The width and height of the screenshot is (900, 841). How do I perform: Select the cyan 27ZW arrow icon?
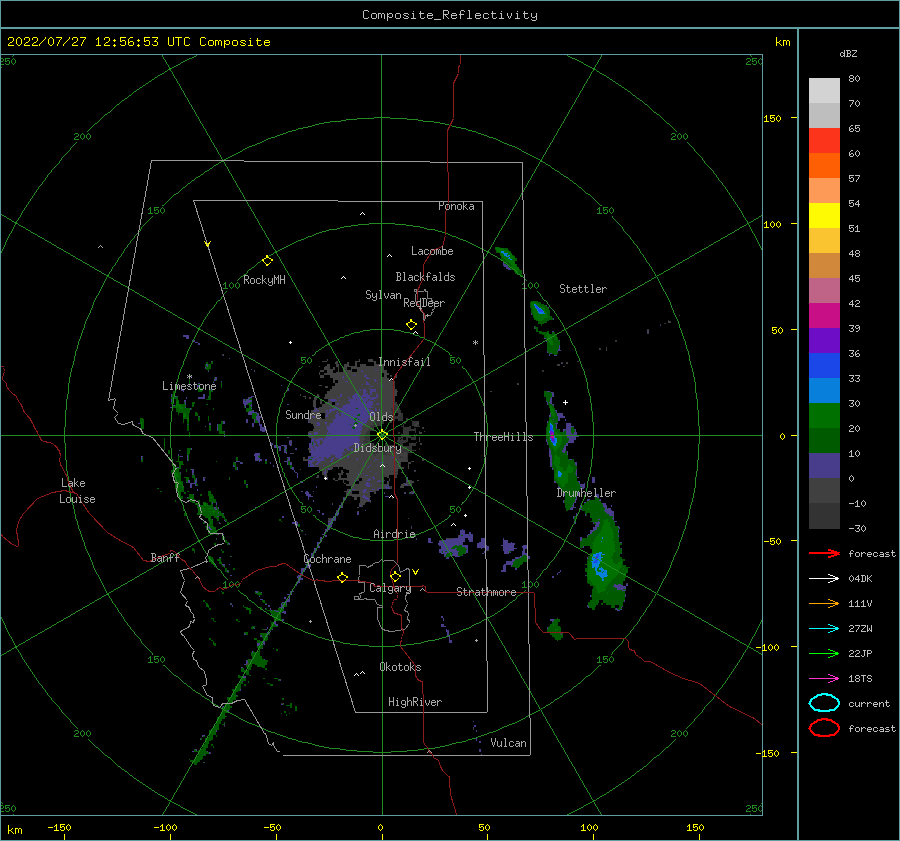tap(824, 629)
